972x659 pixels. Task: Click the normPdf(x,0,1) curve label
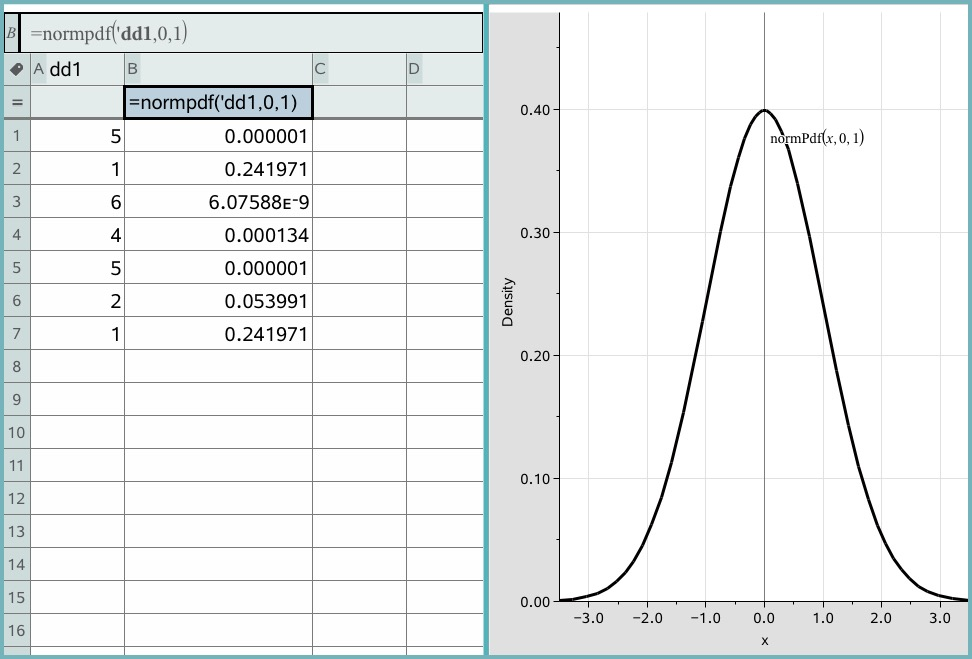(x=816, y=138)
